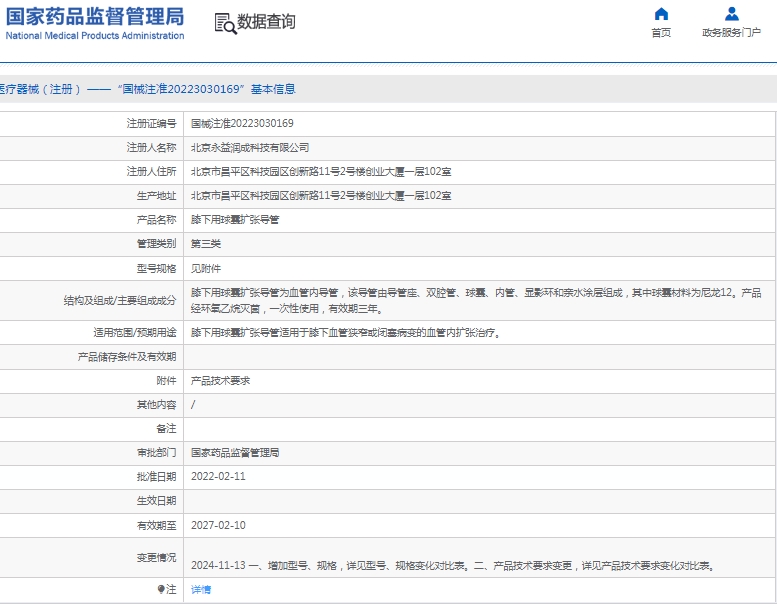Click the 型号规格 label
The width and height of the screenshot is (777, 607).
click(157, 269)
